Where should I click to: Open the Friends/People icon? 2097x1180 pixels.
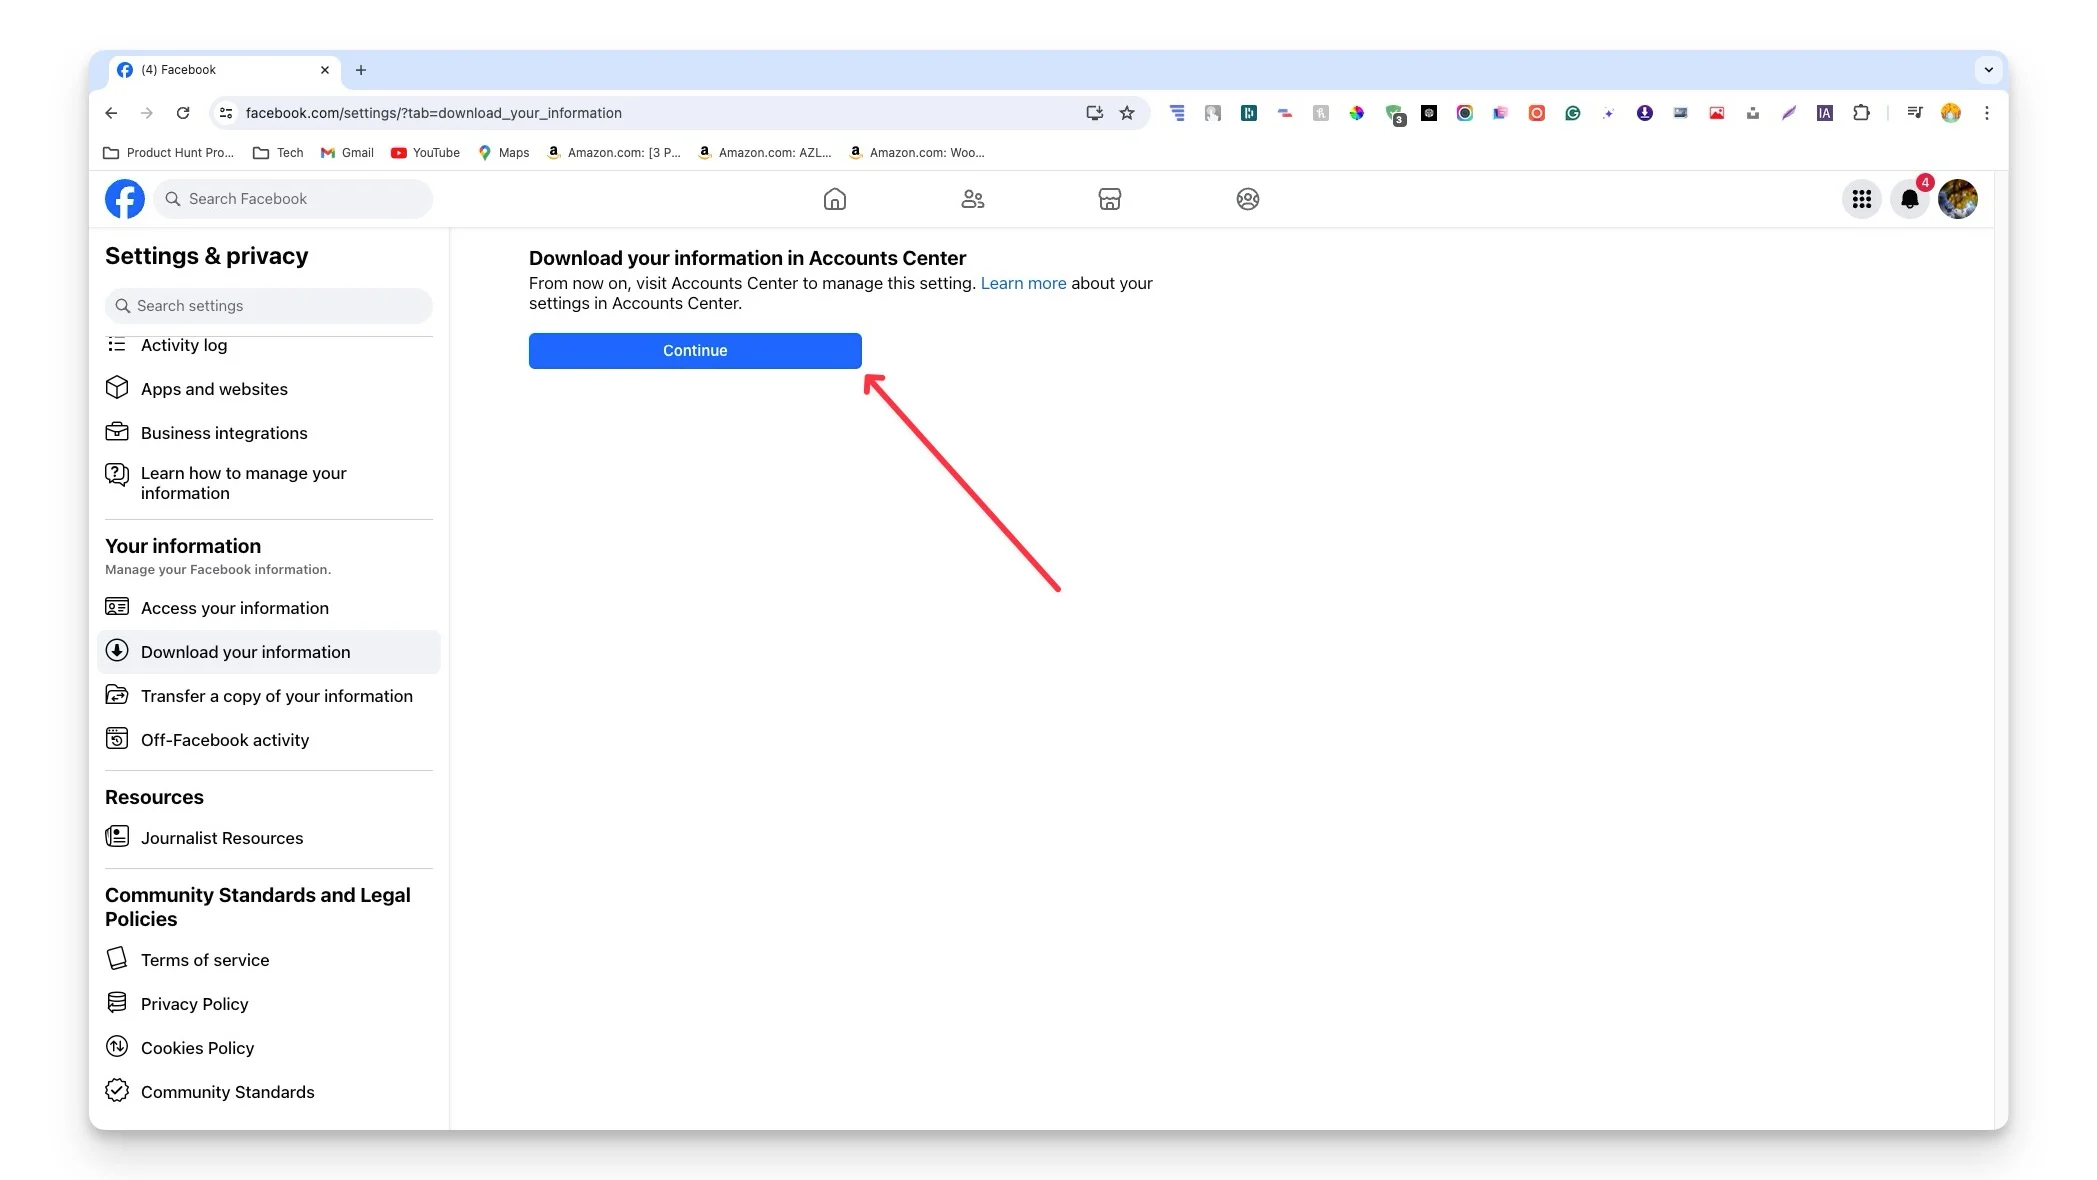pyautogui.click(x=972, y=197)
